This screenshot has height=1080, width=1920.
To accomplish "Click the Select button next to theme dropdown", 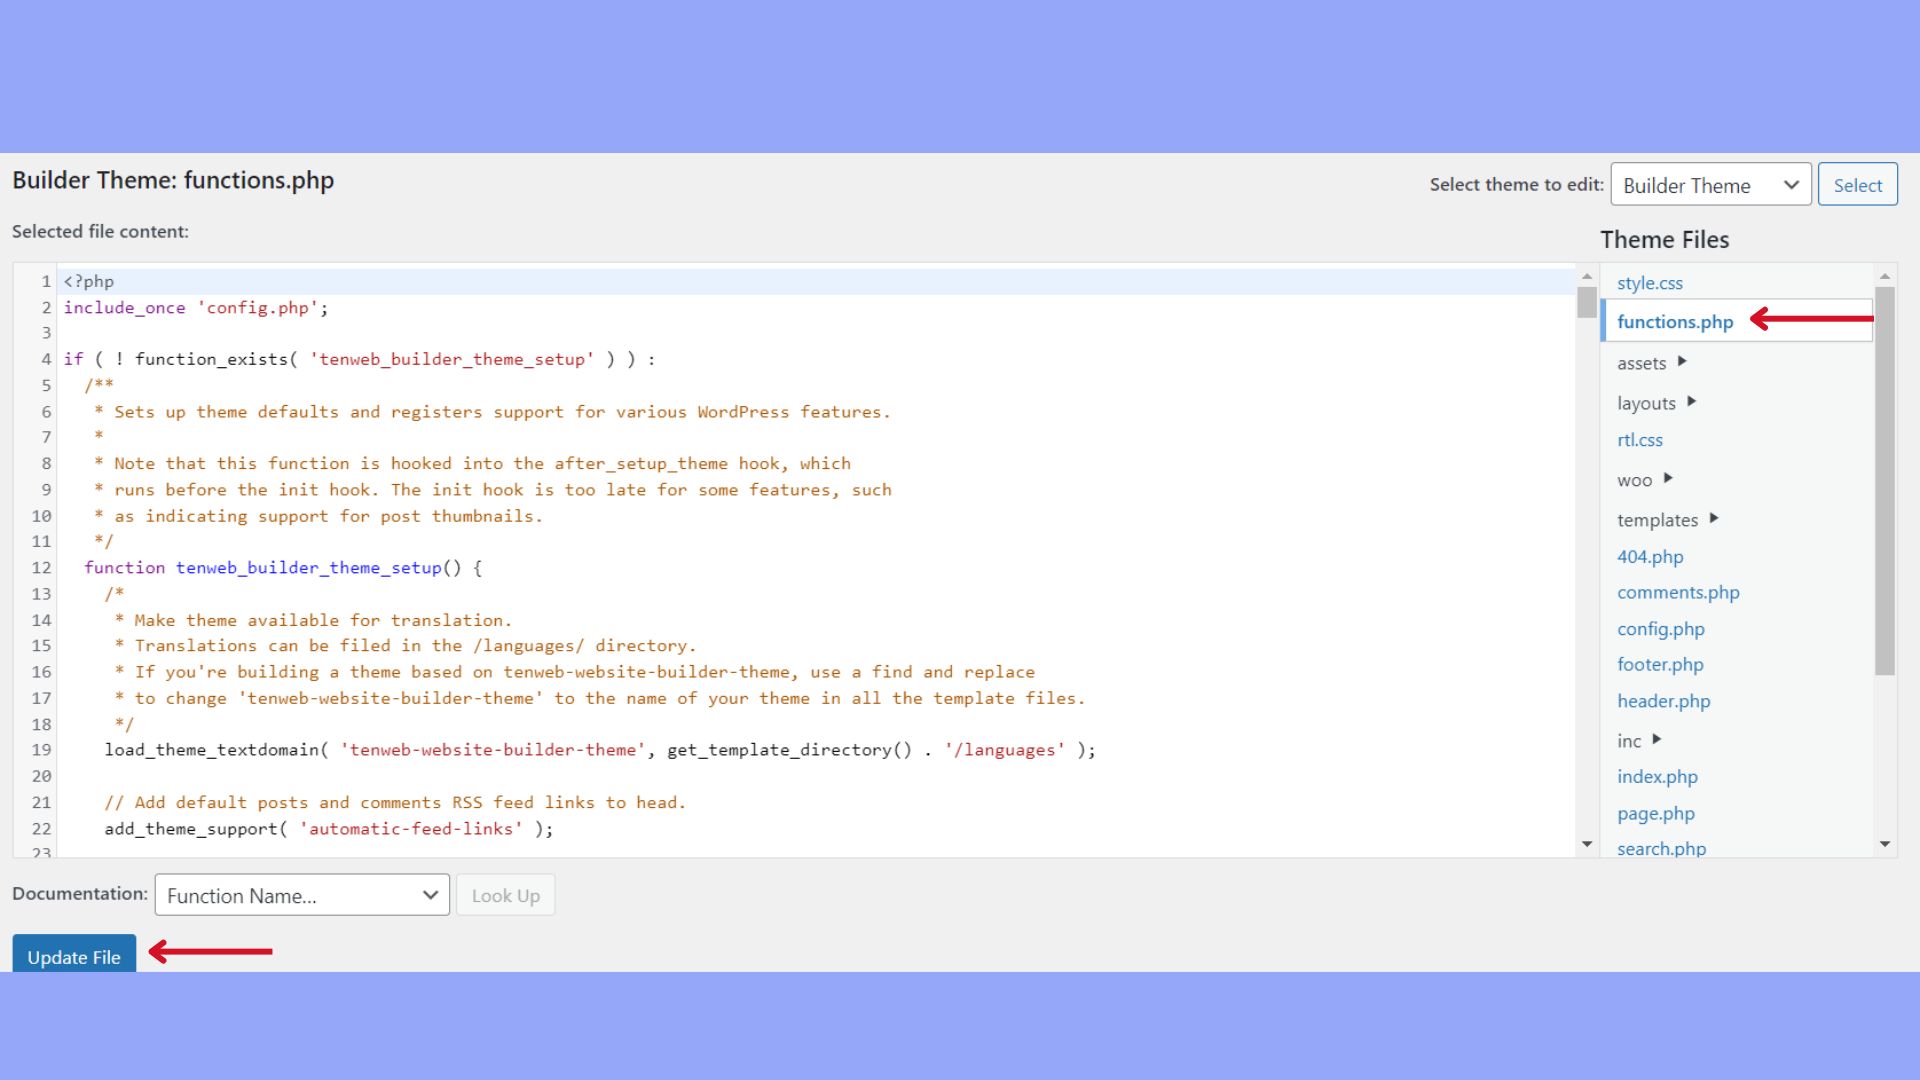I will click(1857, 184).
